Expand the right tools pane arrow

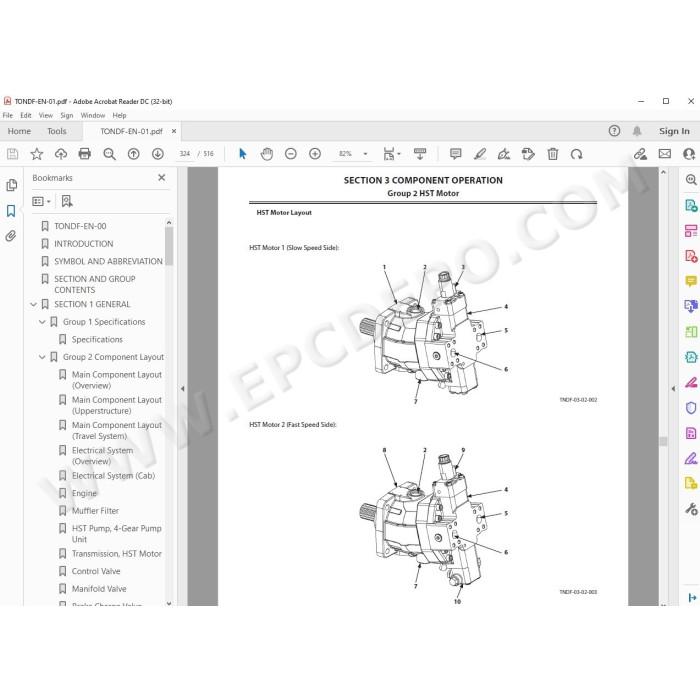point(673,389)
